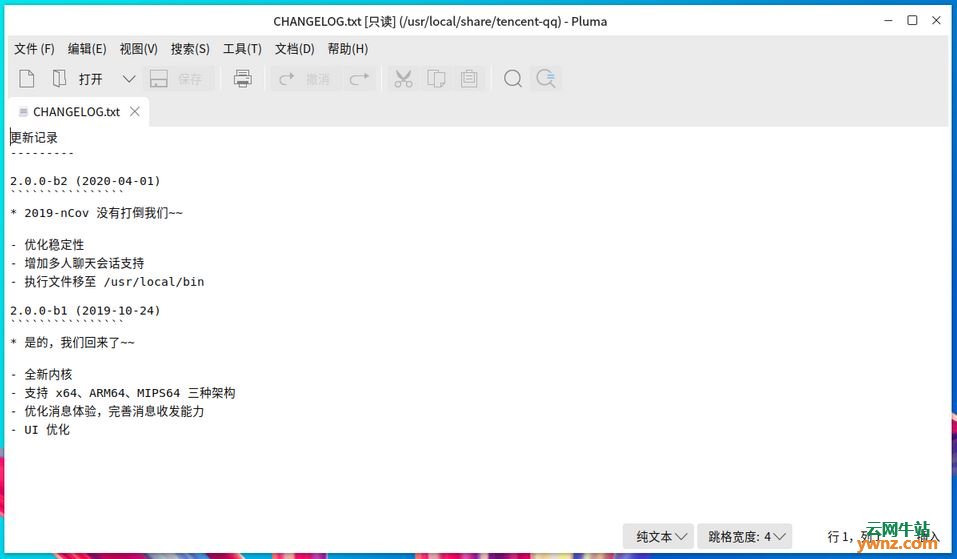
Task: Click the save floppy disk icon
Action: coord(159,79)
